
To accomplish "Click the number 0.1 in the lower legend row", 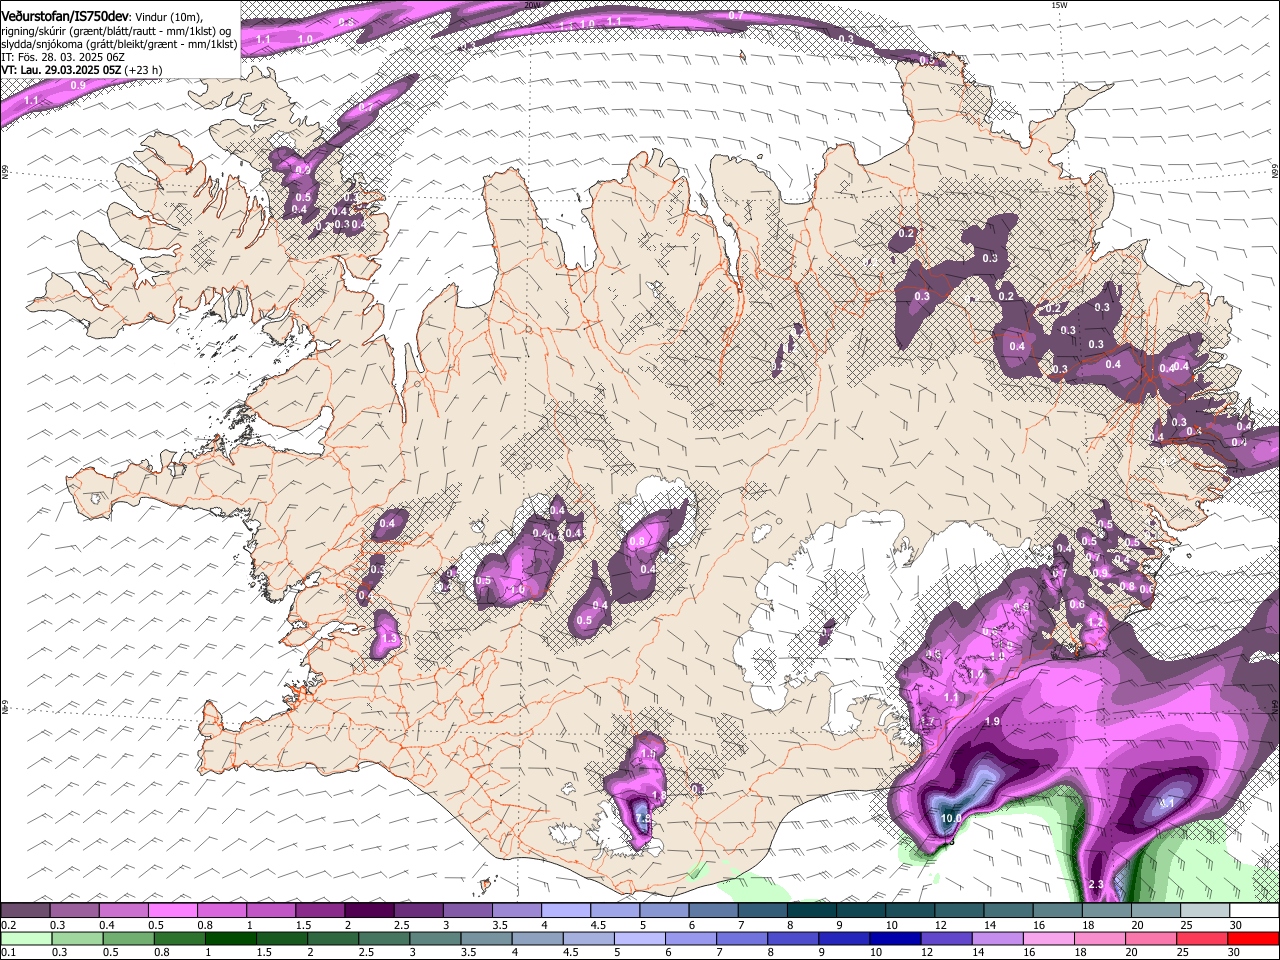I will [x=8, y=953].
